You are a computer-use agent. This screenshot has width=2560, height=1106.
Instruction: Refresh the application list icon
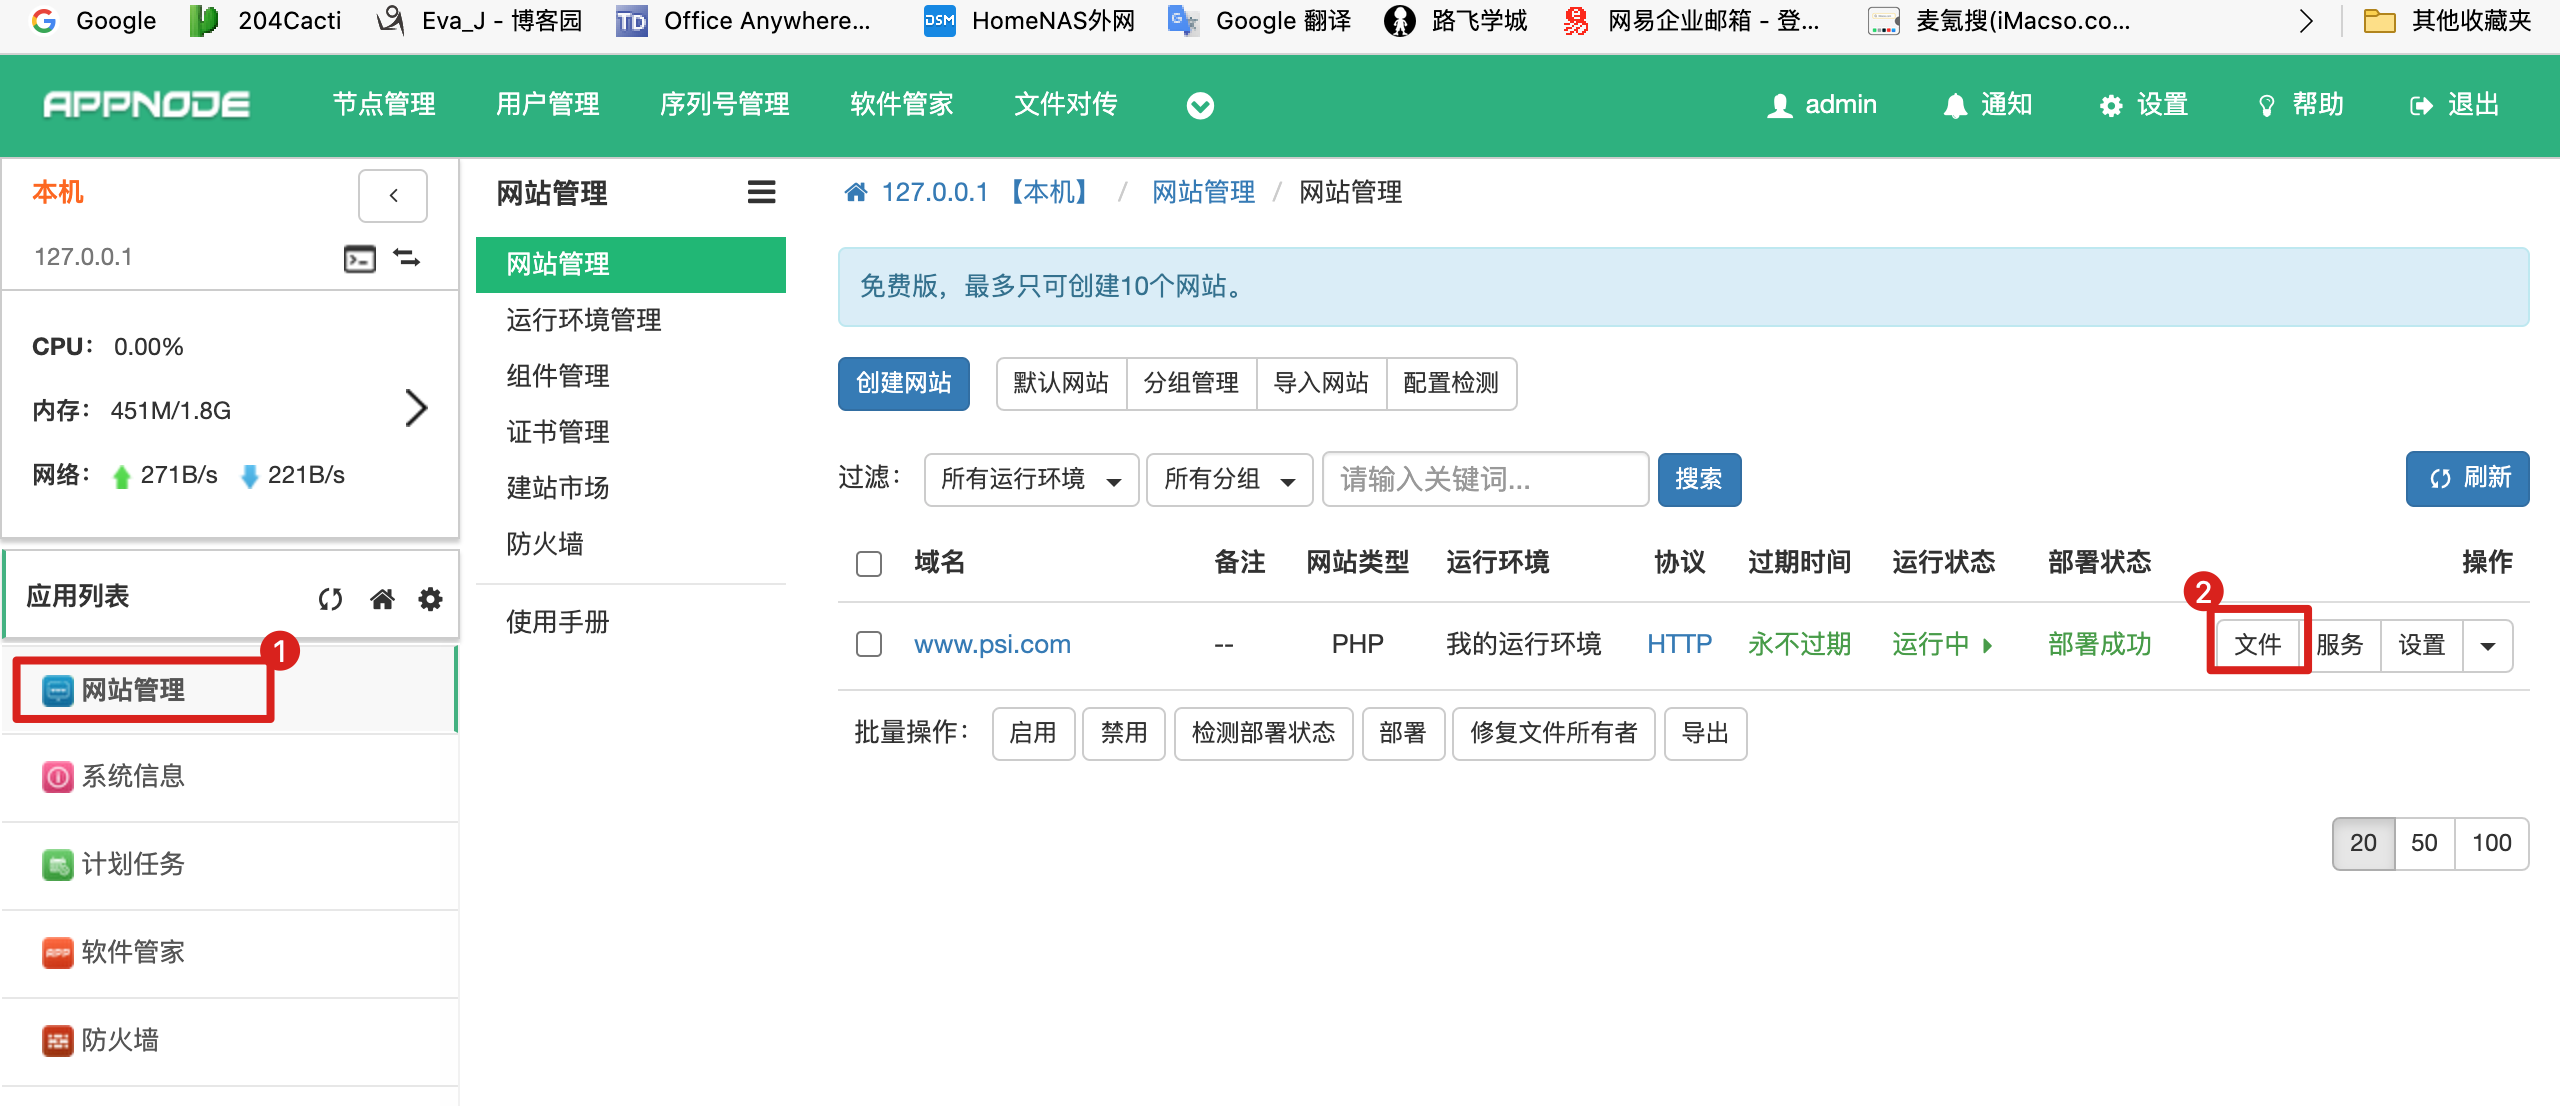(x=330, y=599)
